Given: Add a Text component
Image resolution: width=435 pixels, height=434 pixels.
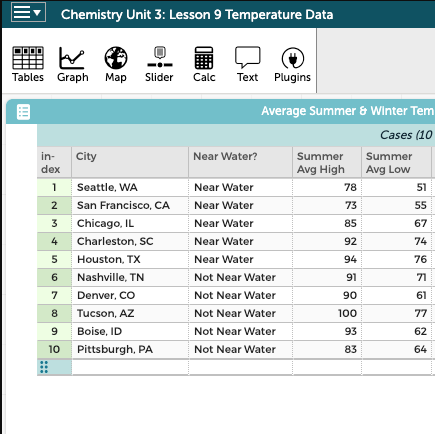Looking at the screenshot, I should click(x=247, y=64).
